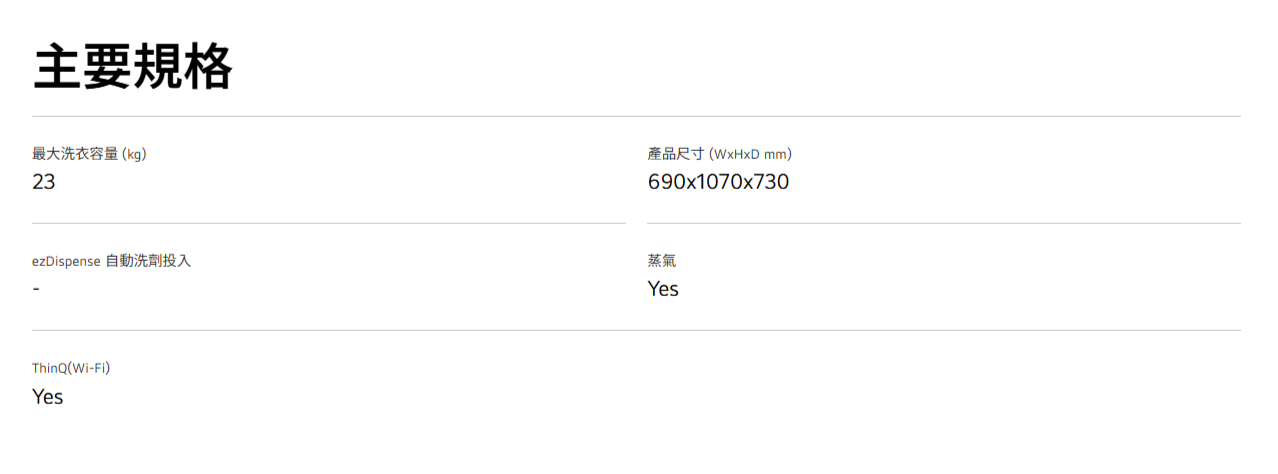1278x474 pixels.
Task: Click the divider line below 主要規格 heading
Action: pos(636,116)
